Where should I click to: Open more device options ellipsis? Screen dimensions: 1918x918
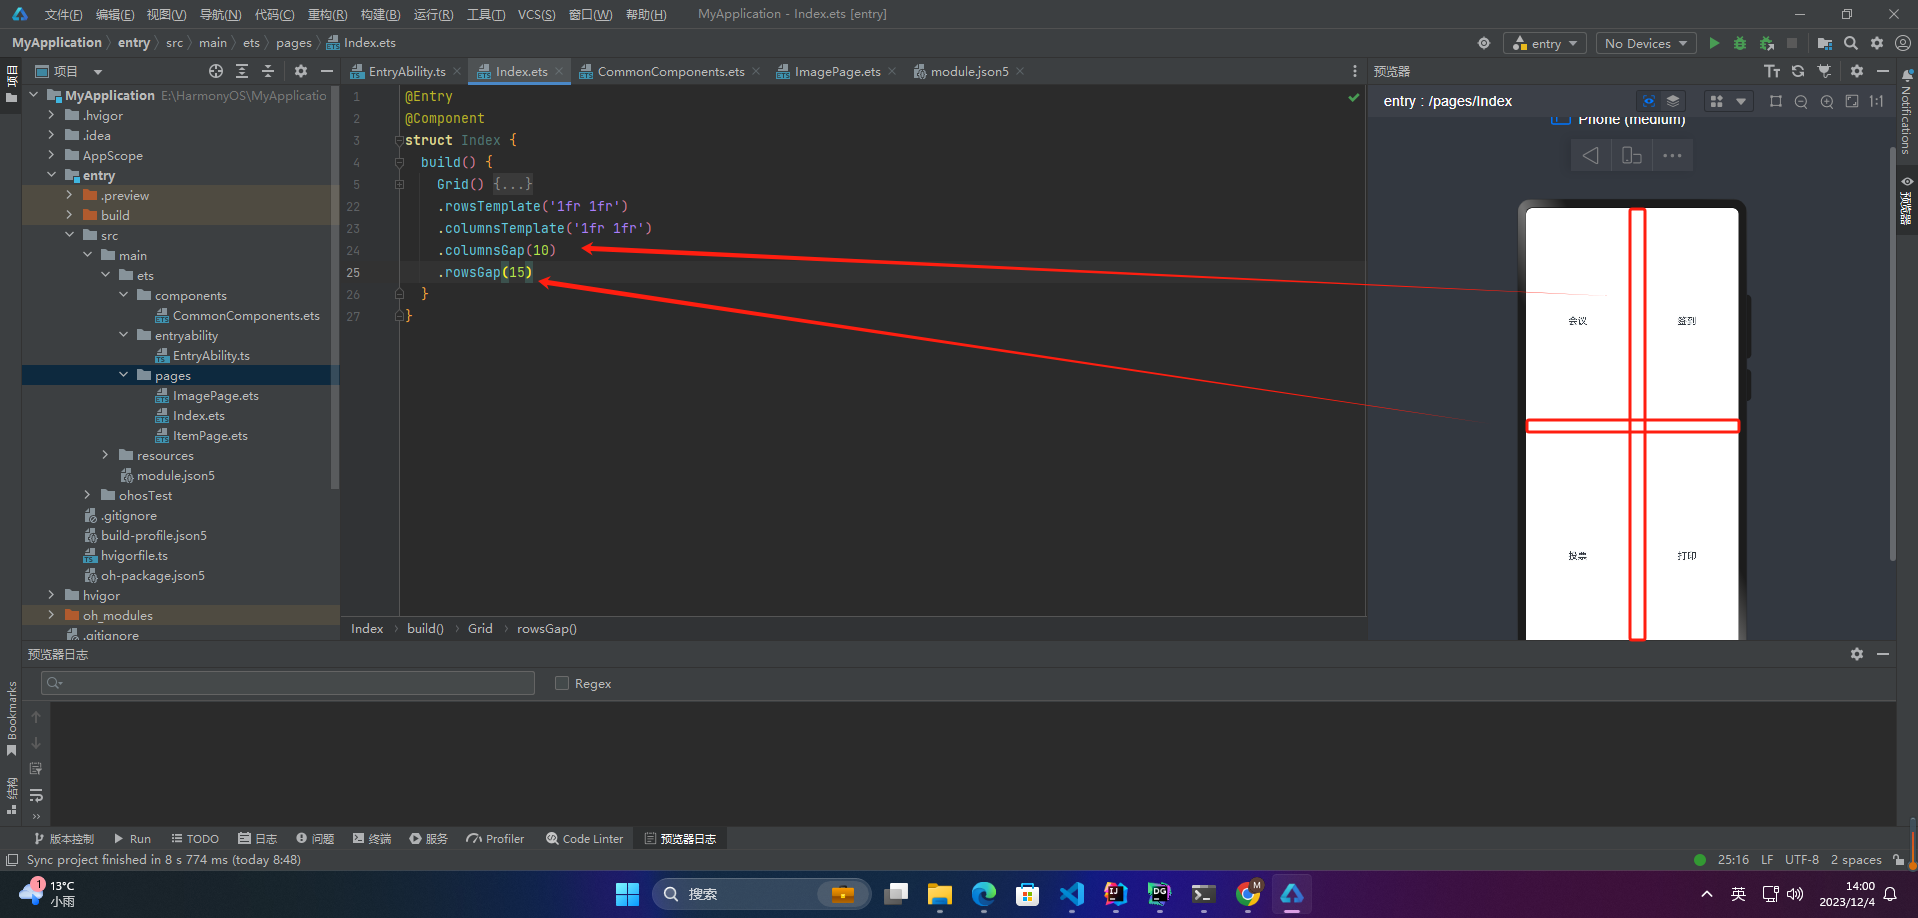(x=1672, y=155)
